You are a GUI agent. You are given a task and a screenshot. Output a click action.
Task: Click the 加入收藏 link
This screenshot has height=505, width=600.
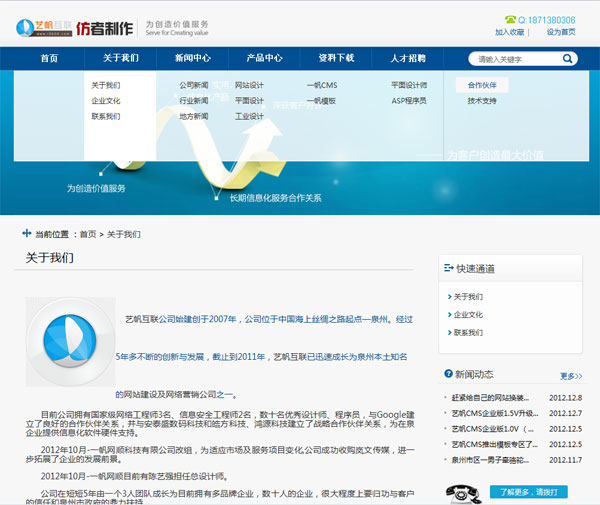pyautogui.click(x=510, y=32)
